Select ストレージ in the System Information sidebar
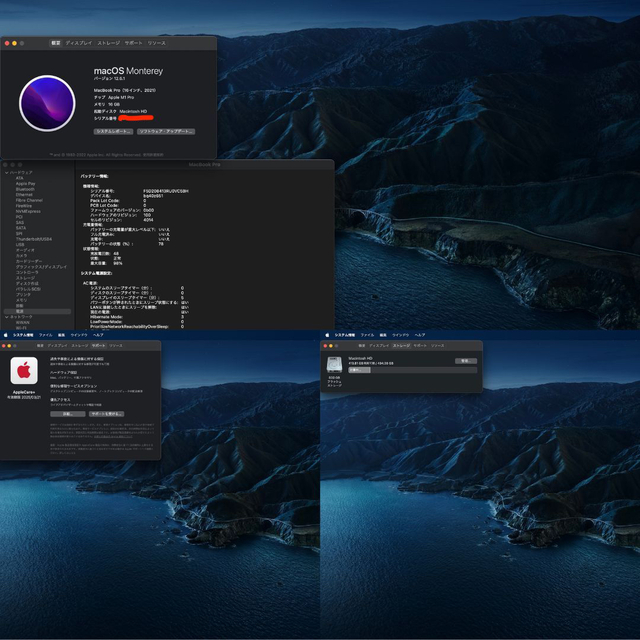 (x=25, y=278)
